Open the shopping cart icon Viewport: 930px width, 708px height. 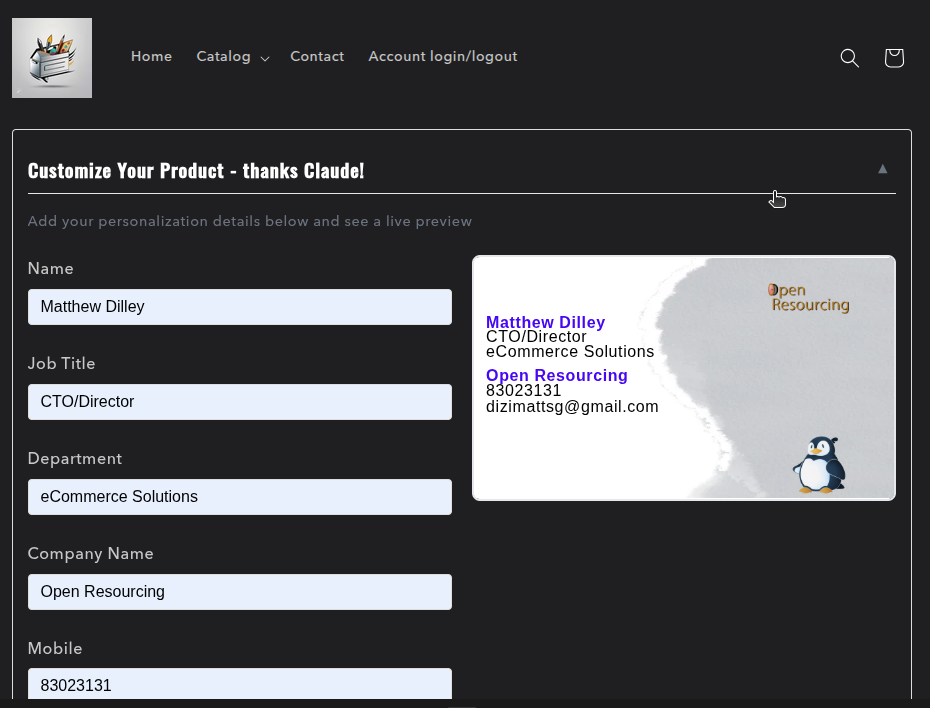point(894,58)
